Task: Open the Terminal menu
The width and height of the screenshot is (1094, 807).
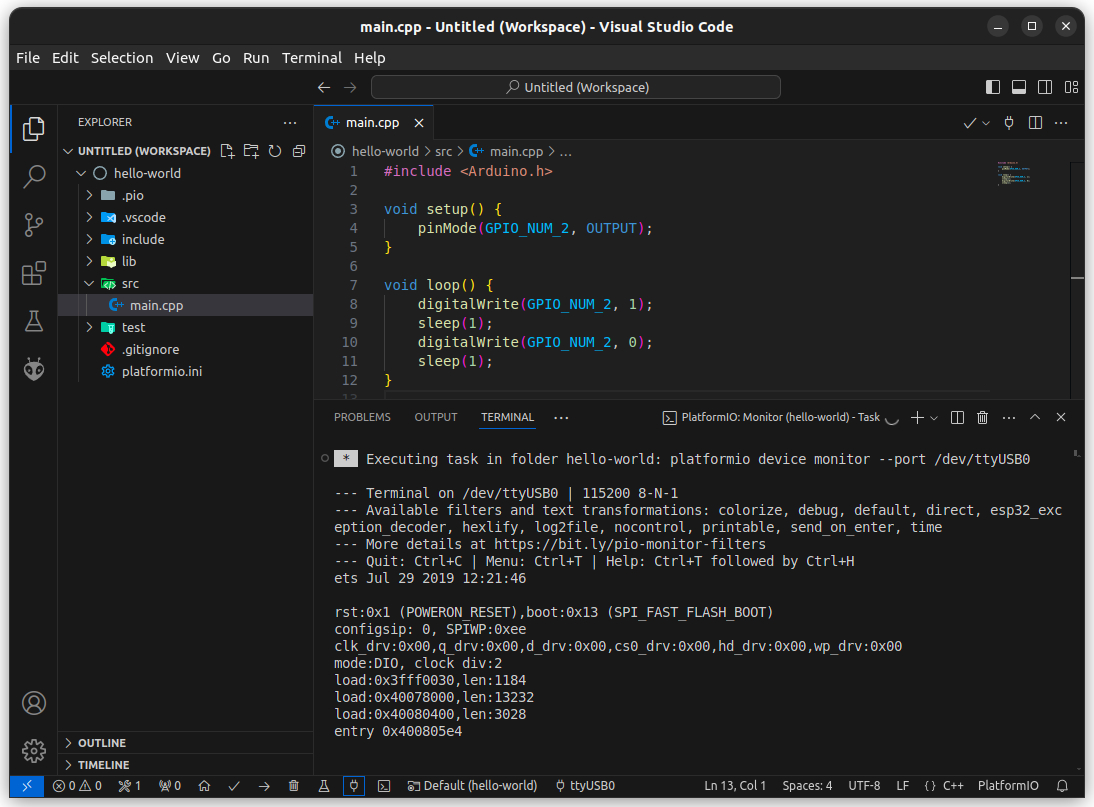Action: click(x=312, y=57)
